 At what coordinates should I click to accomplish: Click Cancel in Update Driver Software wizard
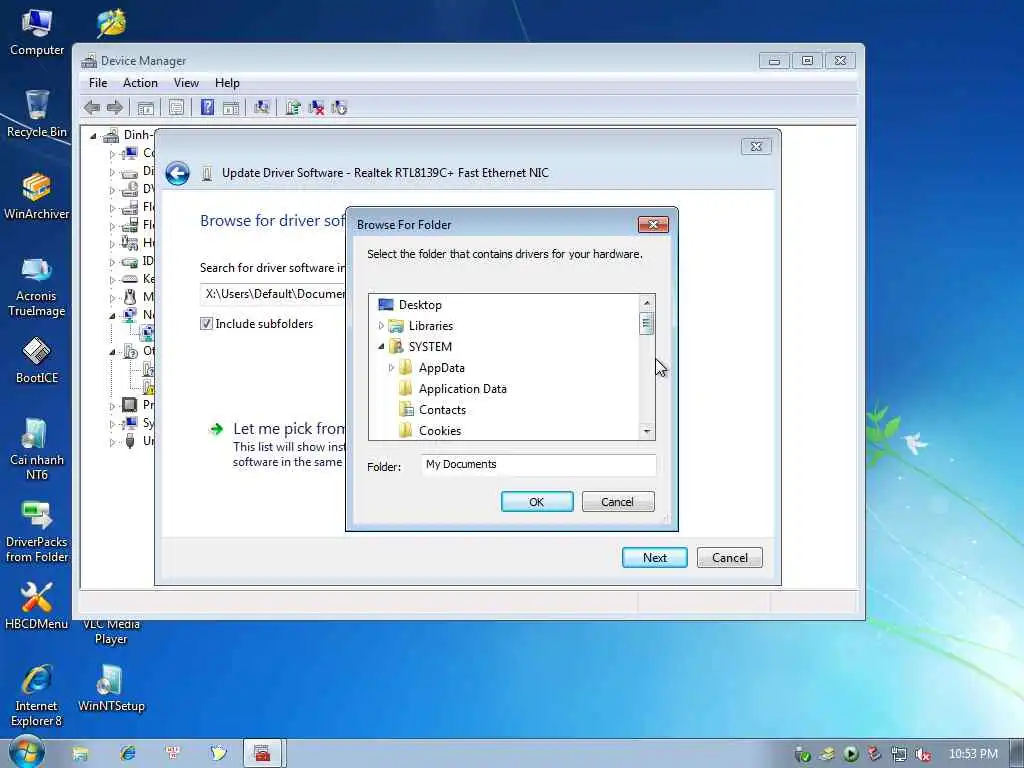click(x=729, y=558)
